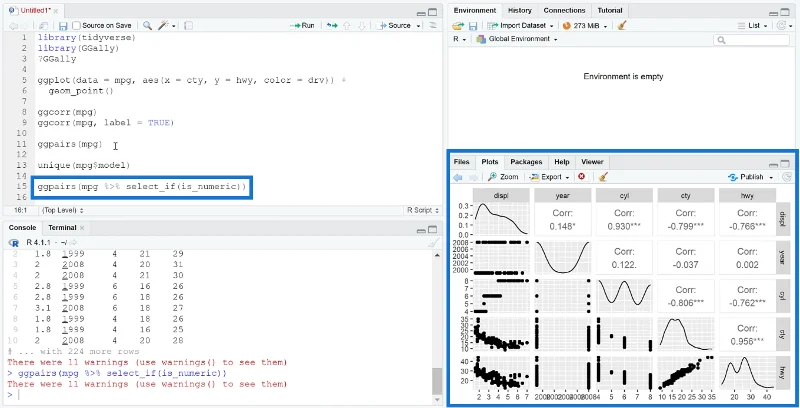
Task: Clear console with broom icon
Action: tap(433, 242)
